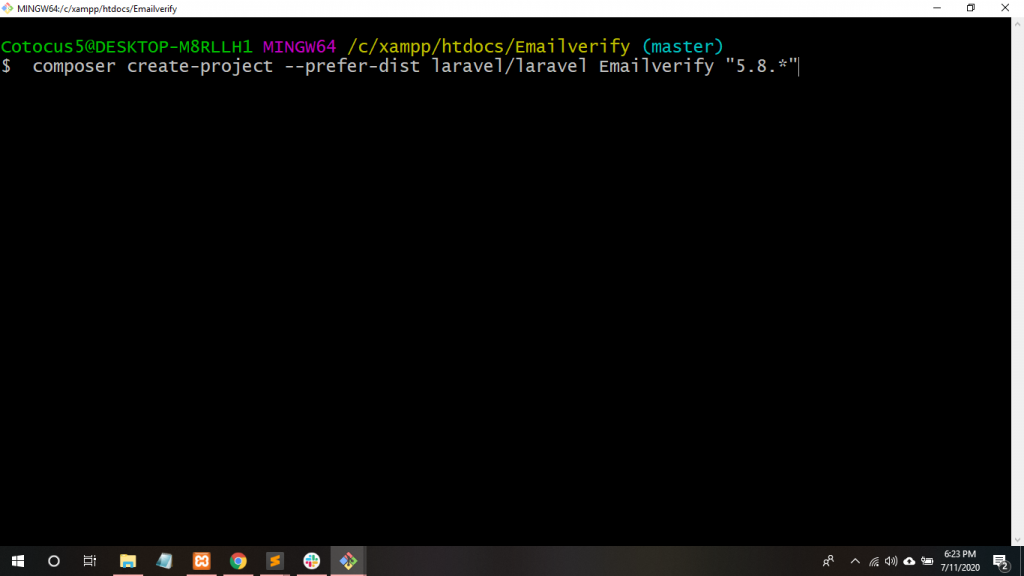Open the battery power status icon

[927, 561]
